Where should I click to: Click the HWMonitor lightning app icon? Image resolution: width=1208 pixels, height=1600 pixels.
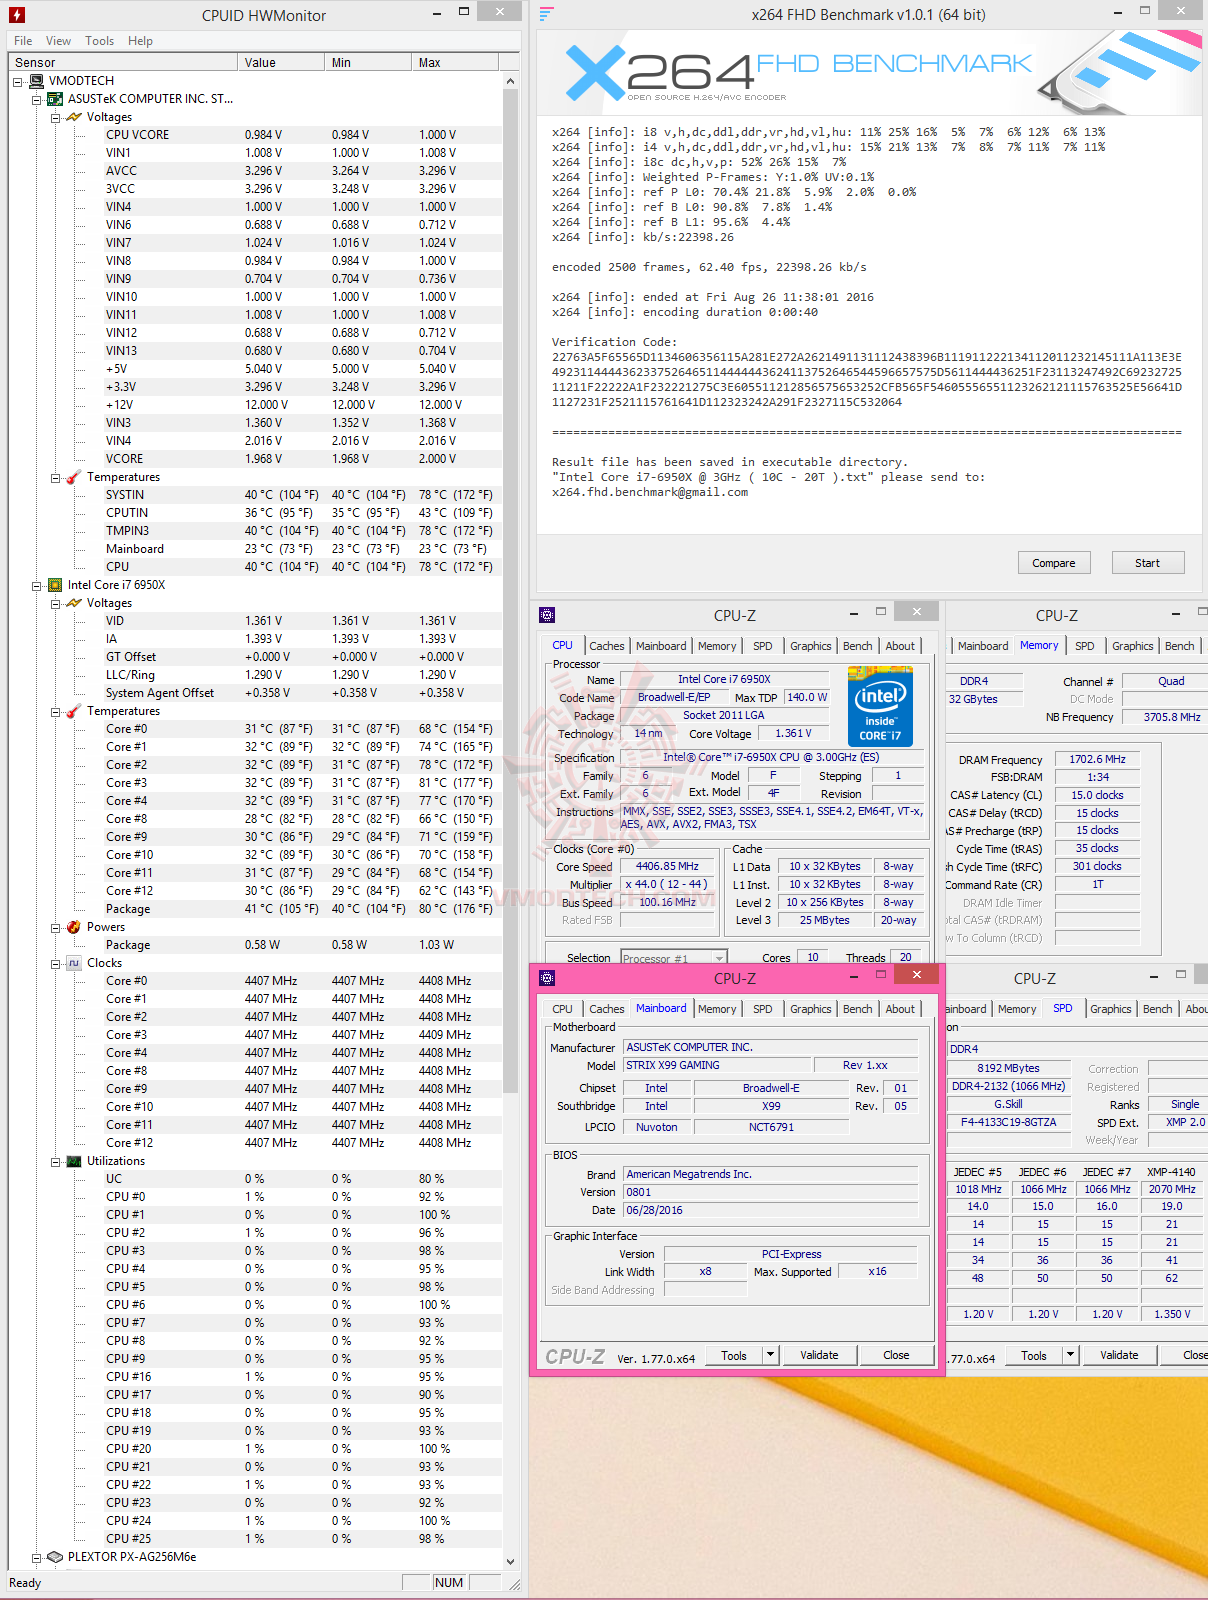coord(16,15)
